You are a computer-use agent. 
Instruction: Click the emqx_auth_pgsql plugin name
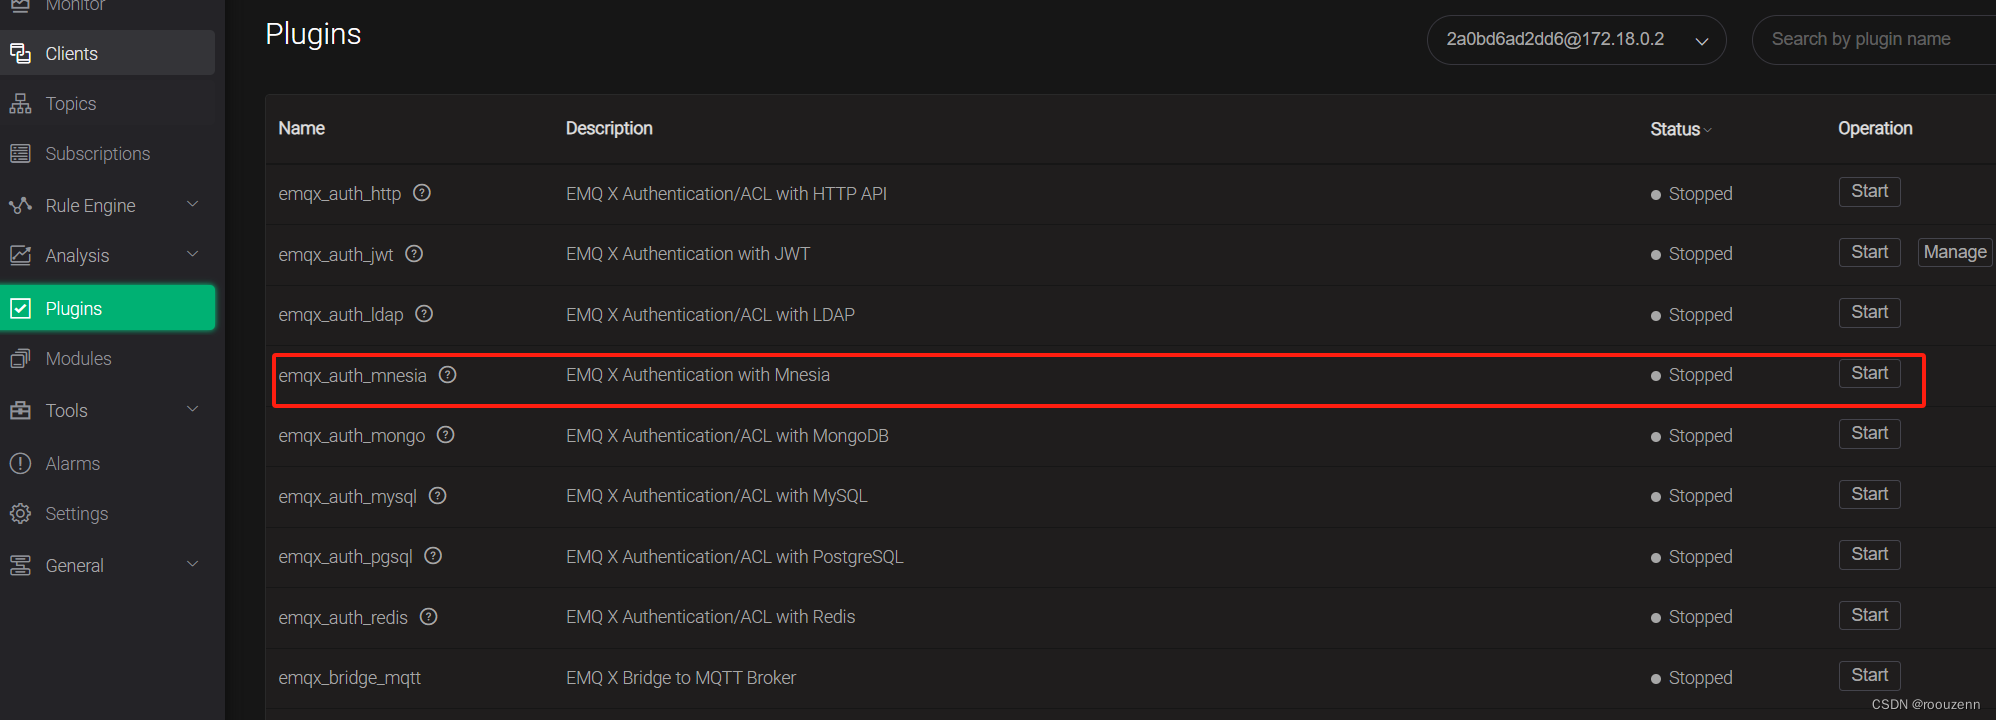pos(345,557)
